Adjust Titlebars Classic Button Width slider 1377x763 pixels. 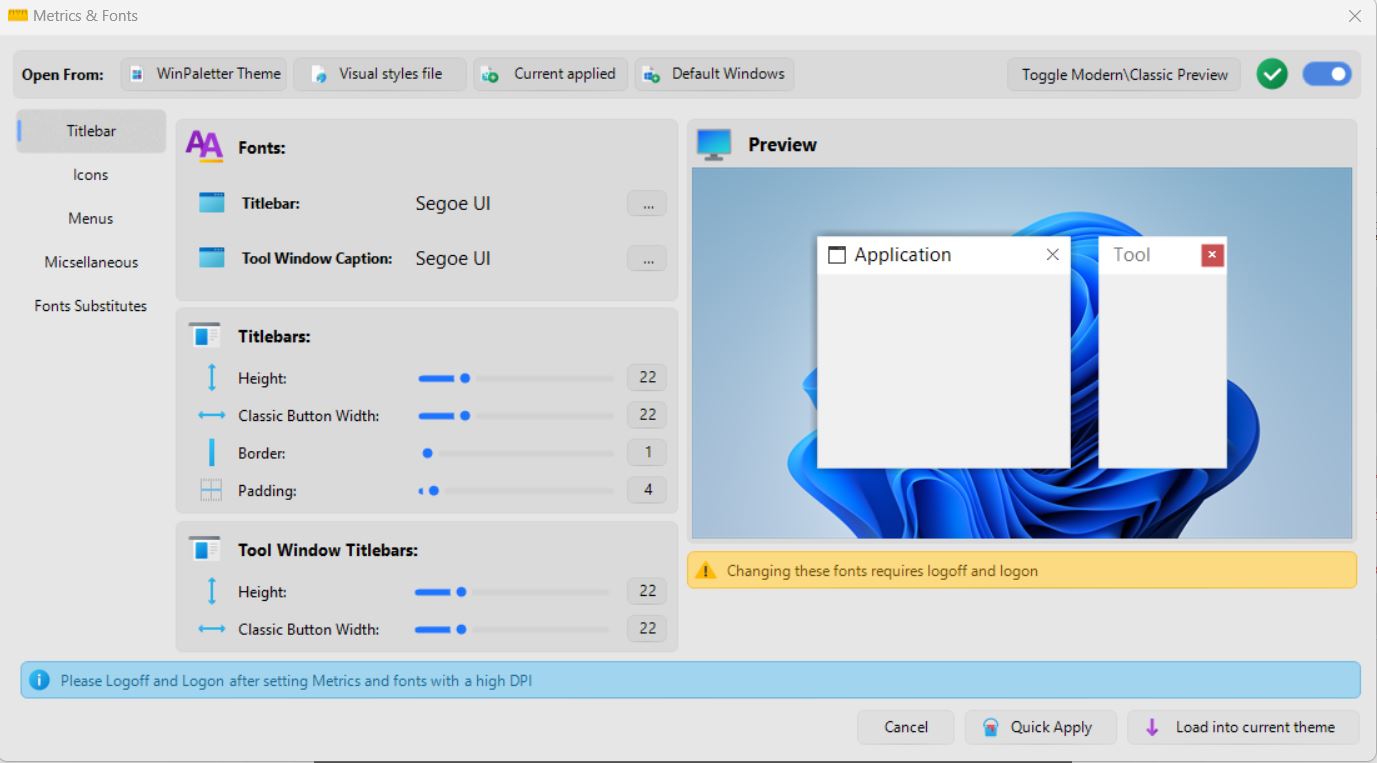516,415
